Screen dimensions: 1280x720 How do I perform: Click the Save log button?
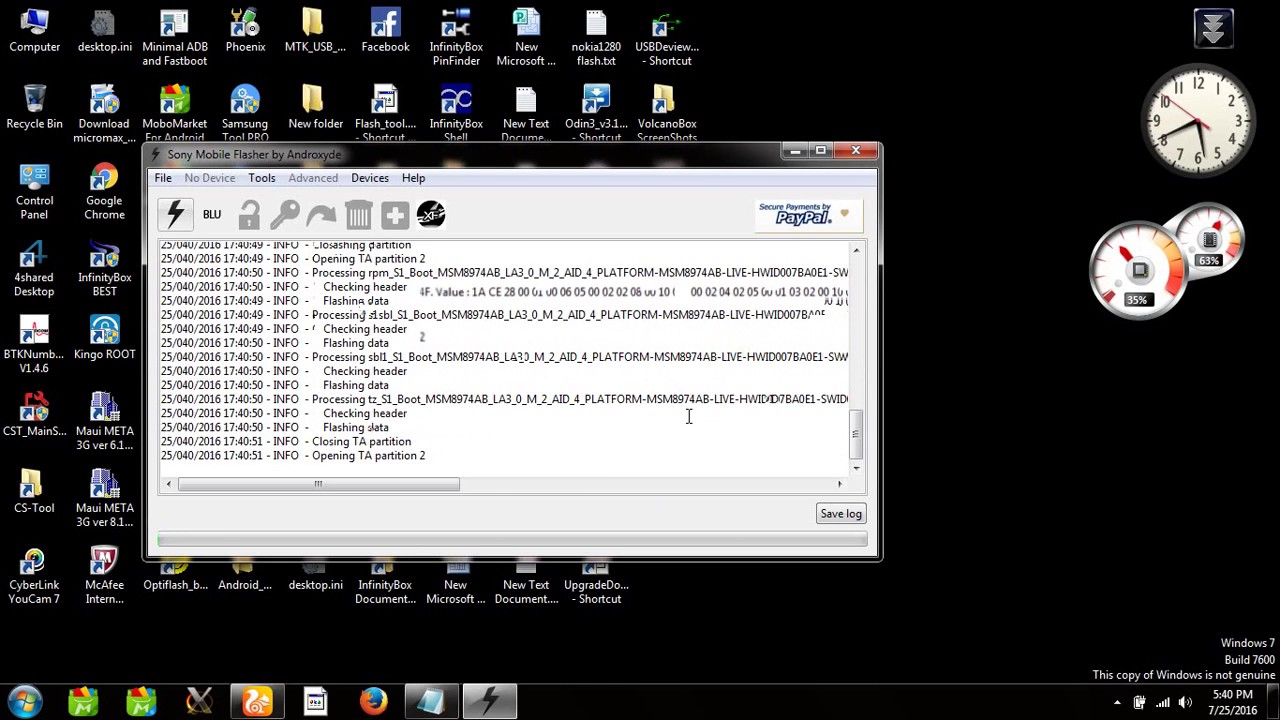point(841,514)
